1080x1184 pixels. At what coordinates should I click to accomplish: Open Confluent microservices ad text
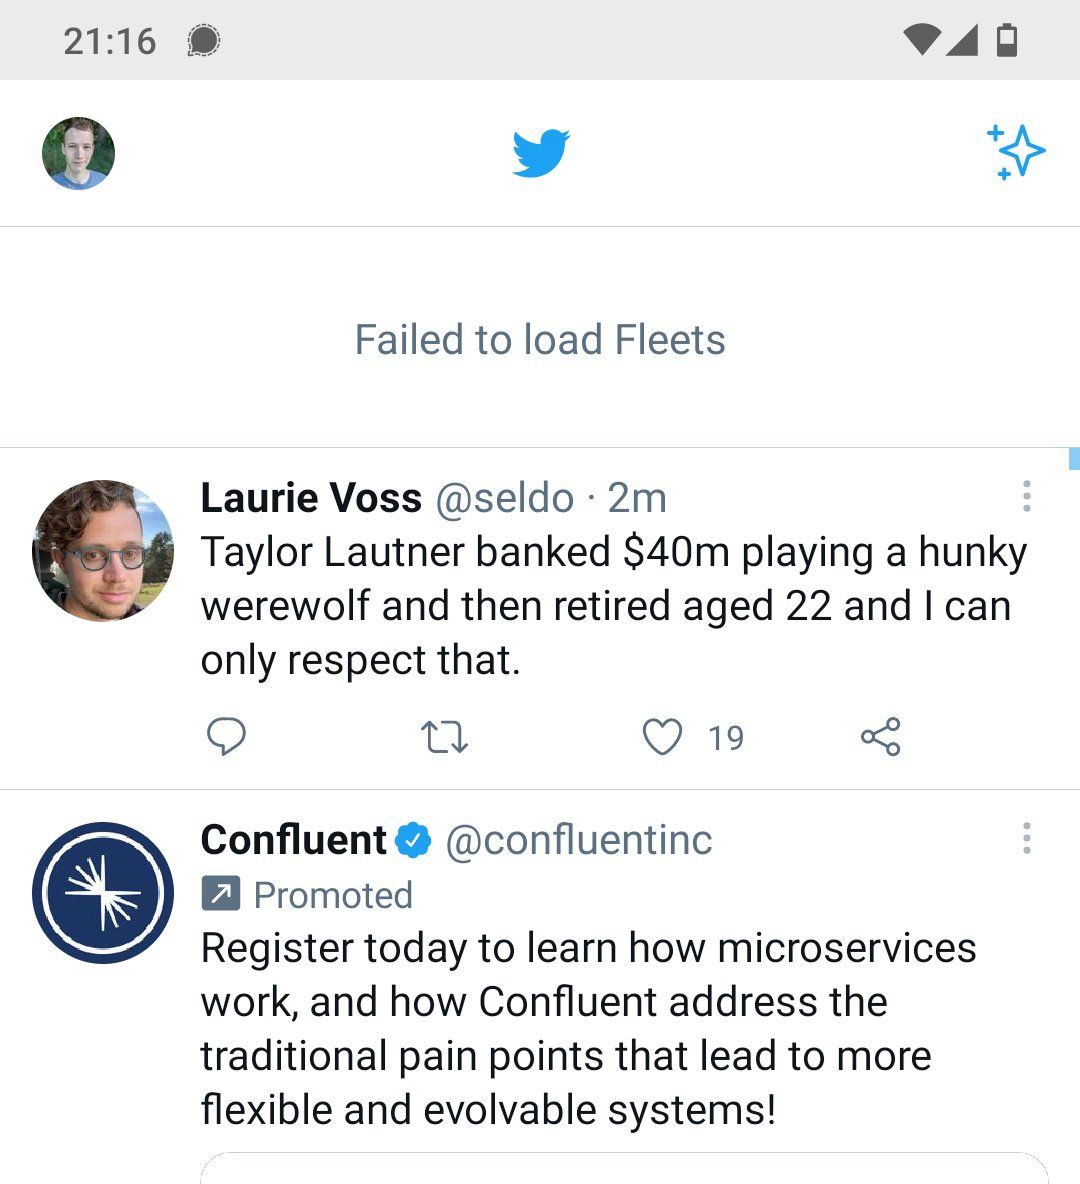coord(588,1029)
